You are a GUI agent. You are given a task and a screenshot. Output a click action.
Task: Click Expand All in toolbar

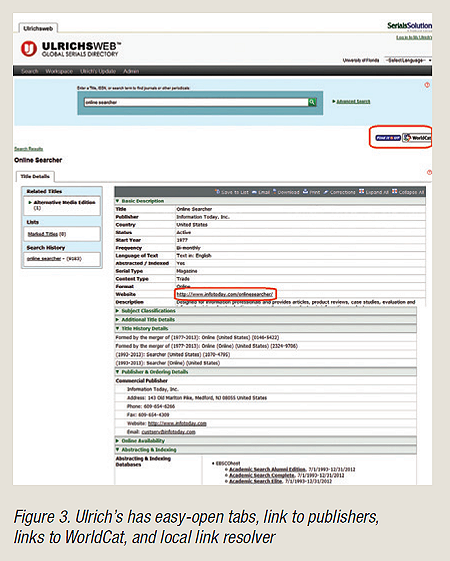coord(374,192)
